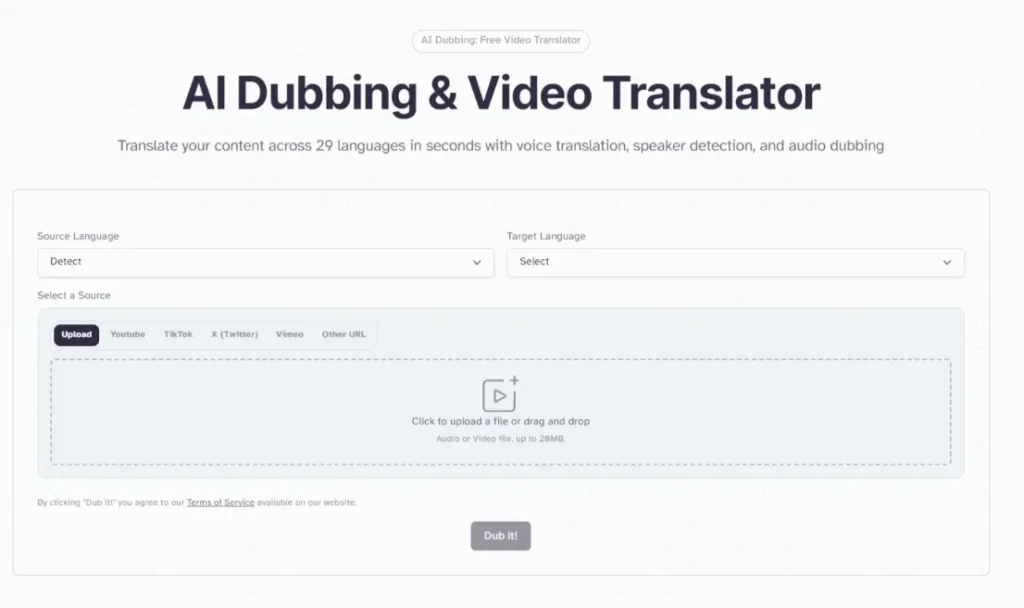Click the AI Dubbing & Video Translator heading
This screenshot has height=608, width=1024.
tap(500, 92)
